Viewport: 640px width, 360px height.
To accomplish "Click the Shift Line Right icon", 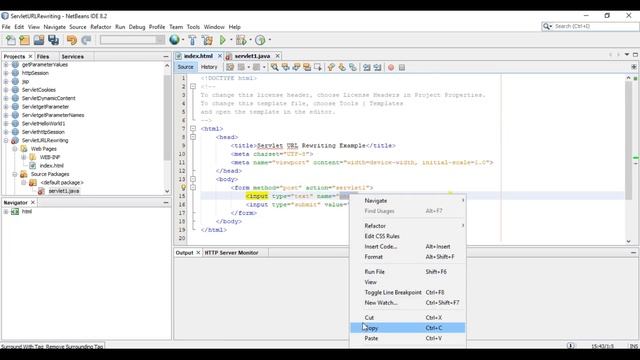I will 378,67.
